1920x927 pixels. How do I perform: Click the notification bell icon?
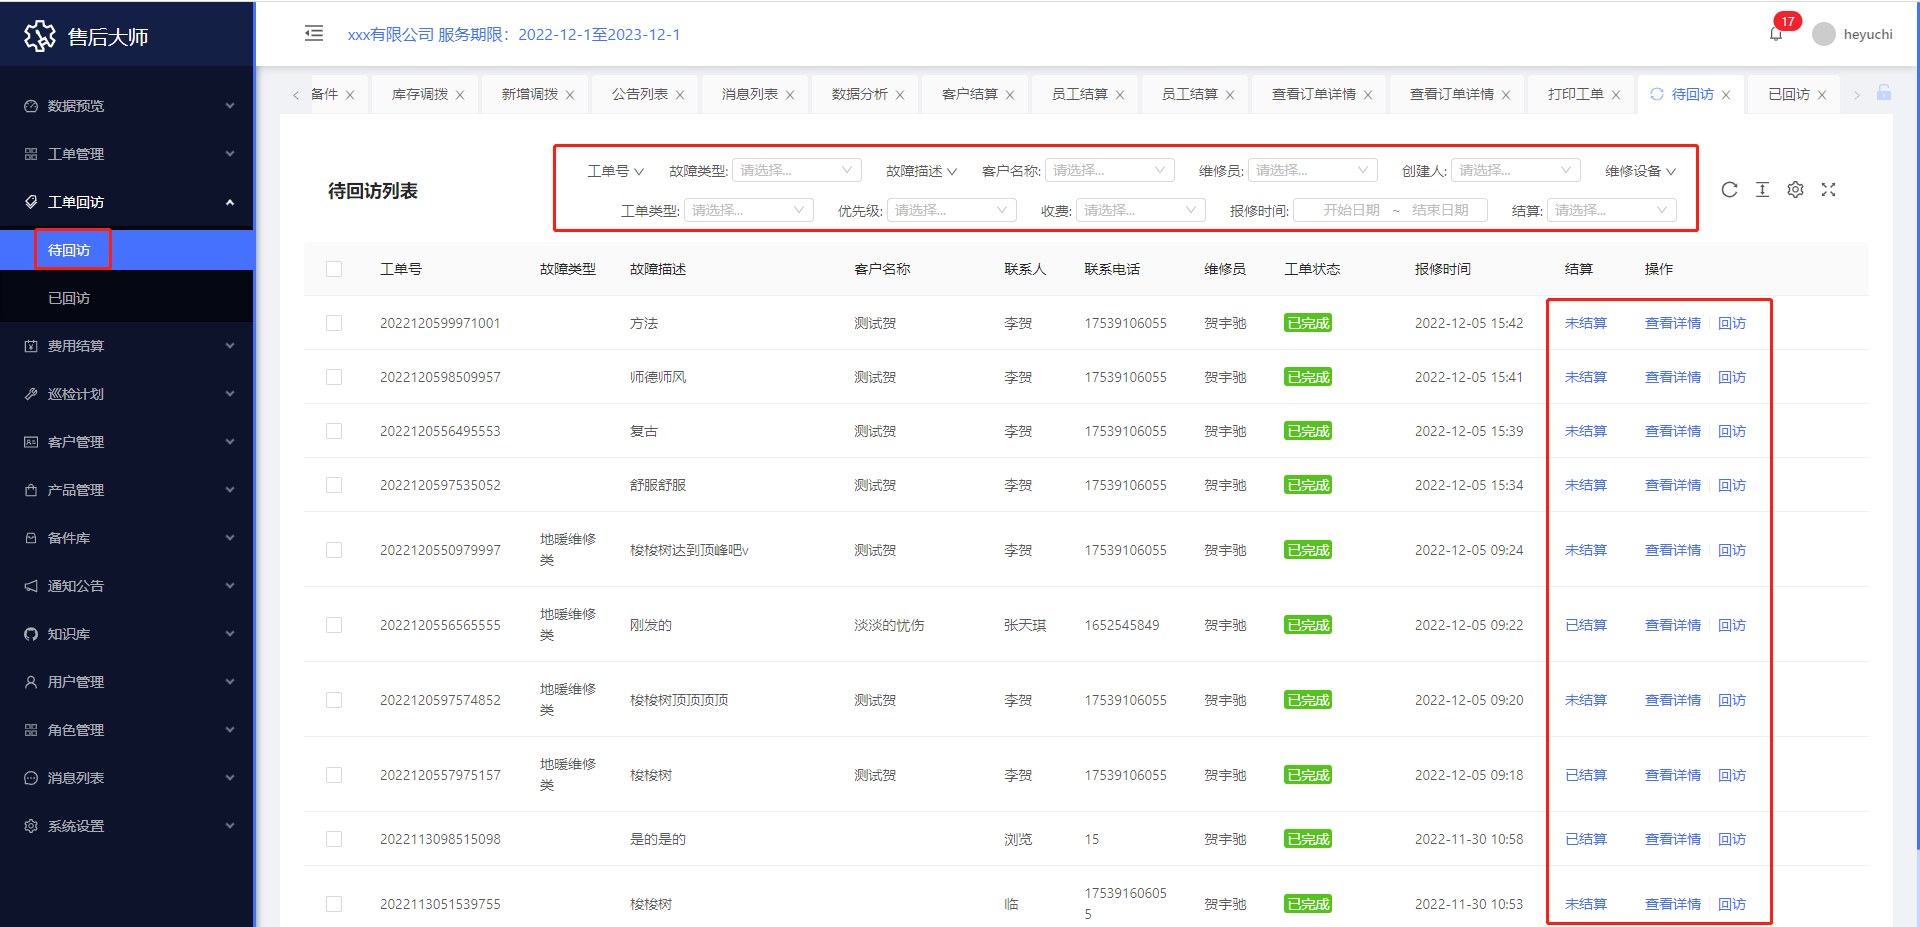1776,34
